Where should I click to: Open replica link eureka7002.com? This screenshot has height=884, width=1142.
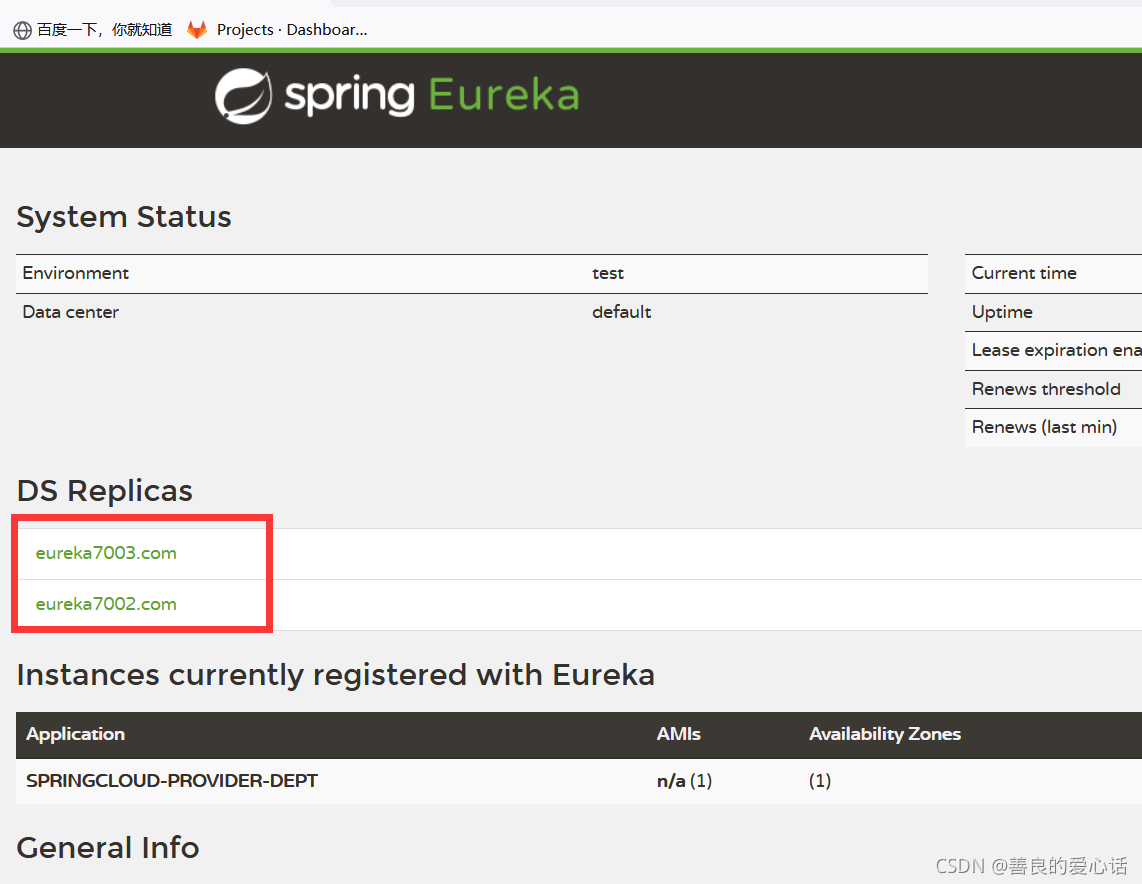point(106,604)
